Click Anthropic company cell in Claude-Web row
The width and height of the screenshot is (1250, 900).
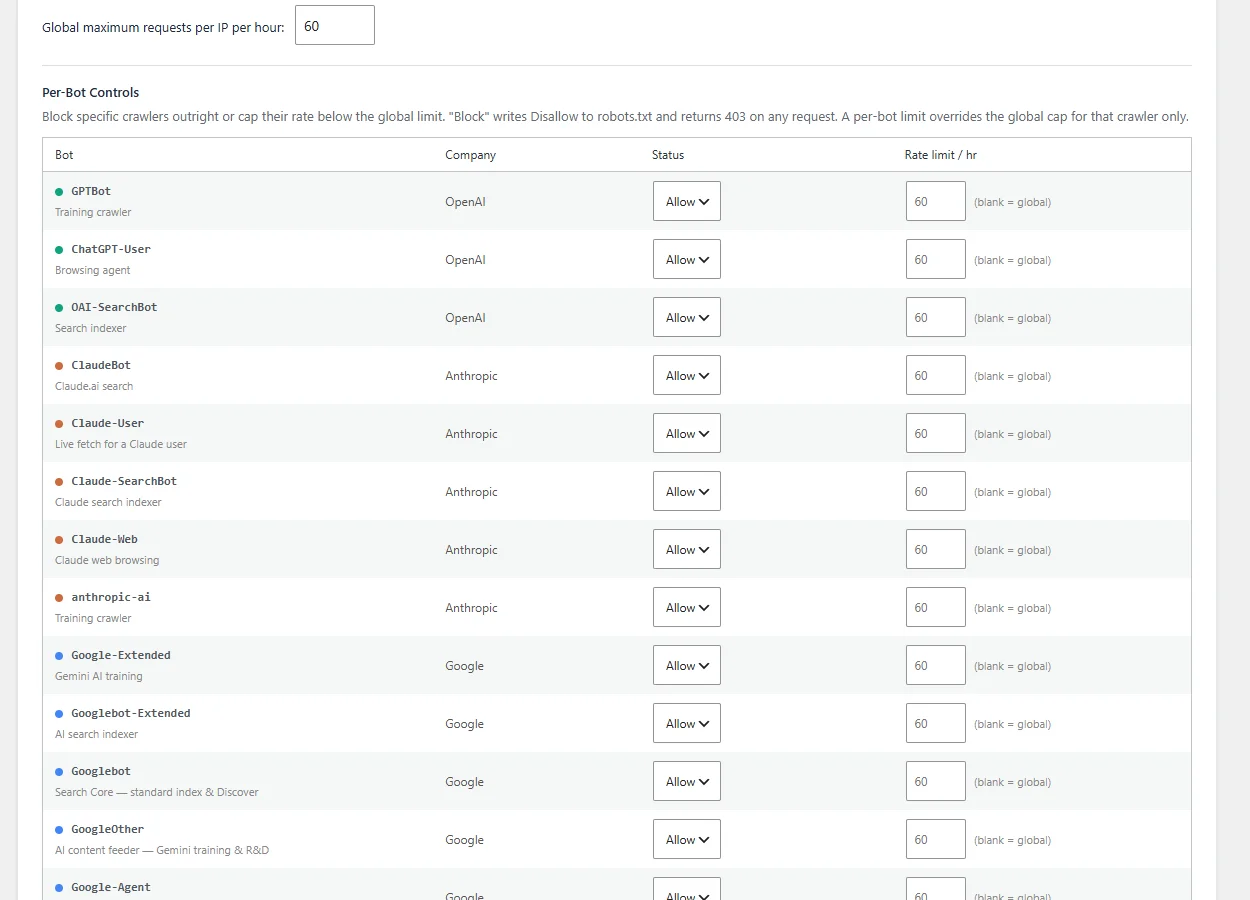471,549
